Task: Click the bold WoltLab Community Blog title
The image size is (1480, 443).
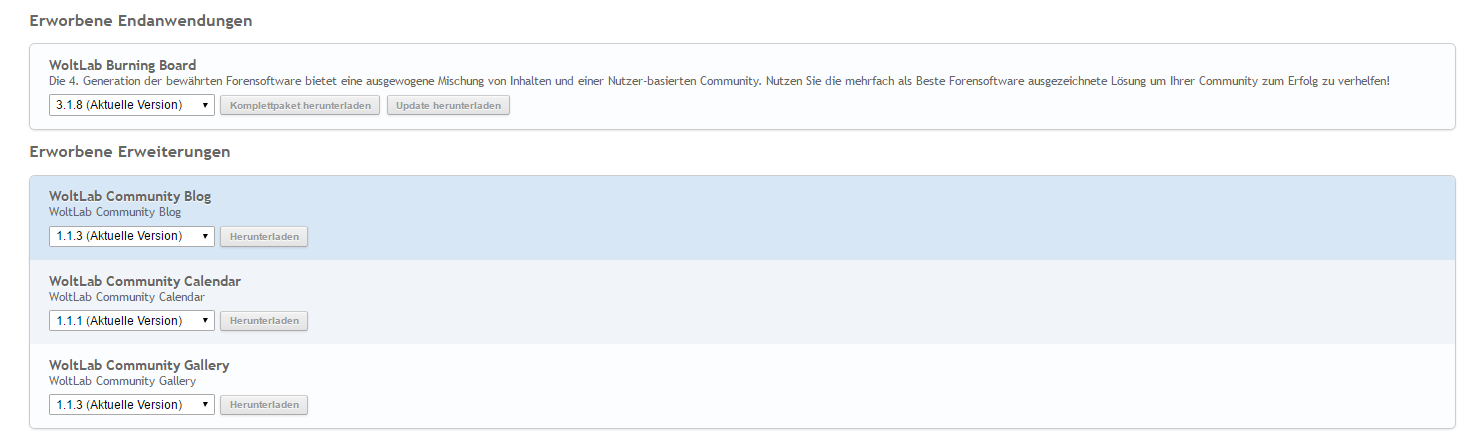Action: tap(130, 196)
